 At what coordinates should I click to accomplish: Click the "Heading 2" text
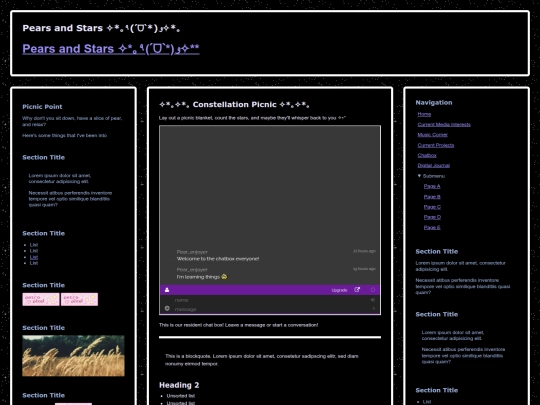click(179, 385)
